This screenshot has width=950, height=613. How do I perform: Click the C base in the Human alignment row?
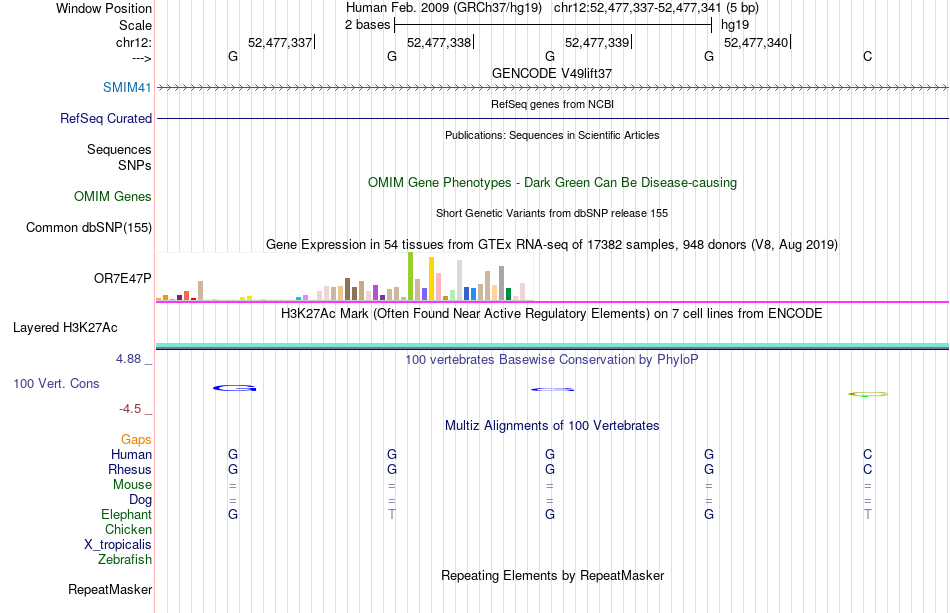[868, 454]
